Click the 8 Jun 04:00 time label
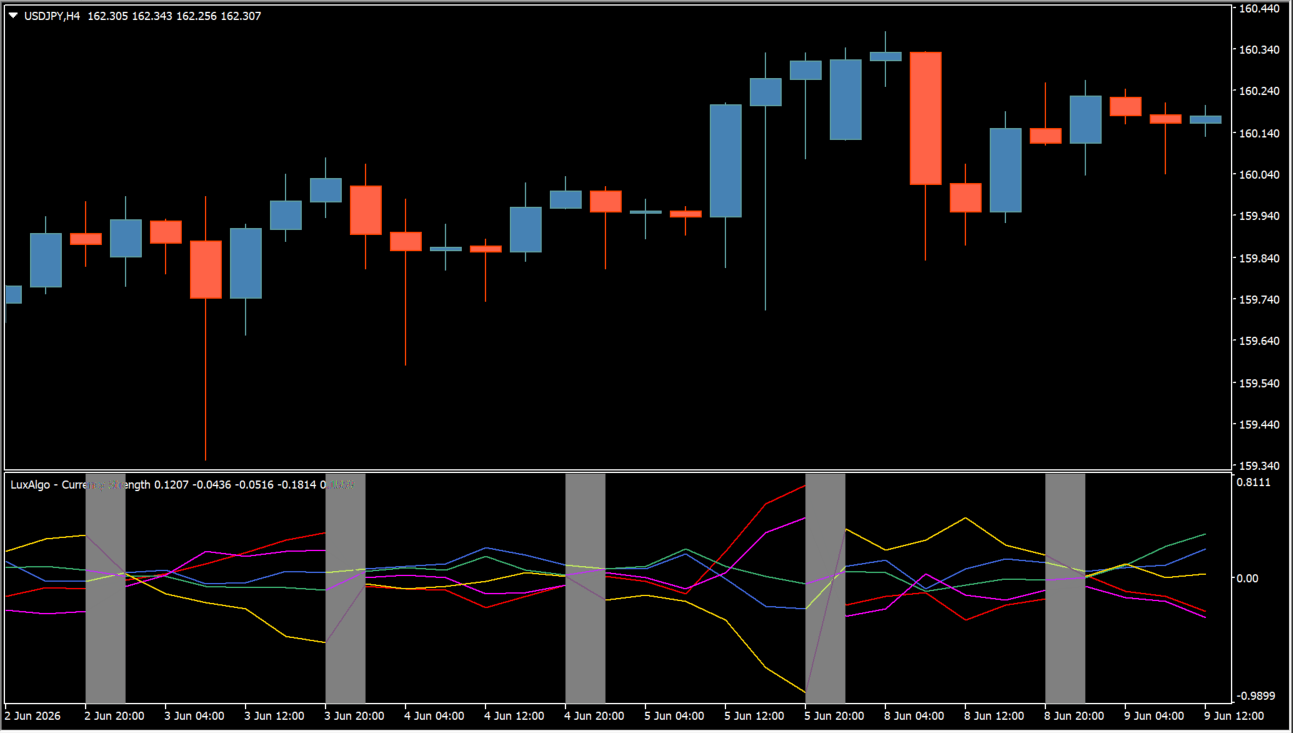The height and width of the screenshot is (733, 1293). pos(914,716)
